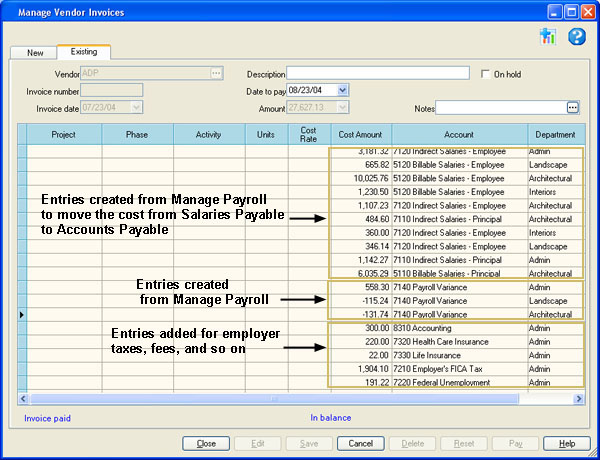Switch to the New tab
Viewport: 600px width, 460px height.
35,52
